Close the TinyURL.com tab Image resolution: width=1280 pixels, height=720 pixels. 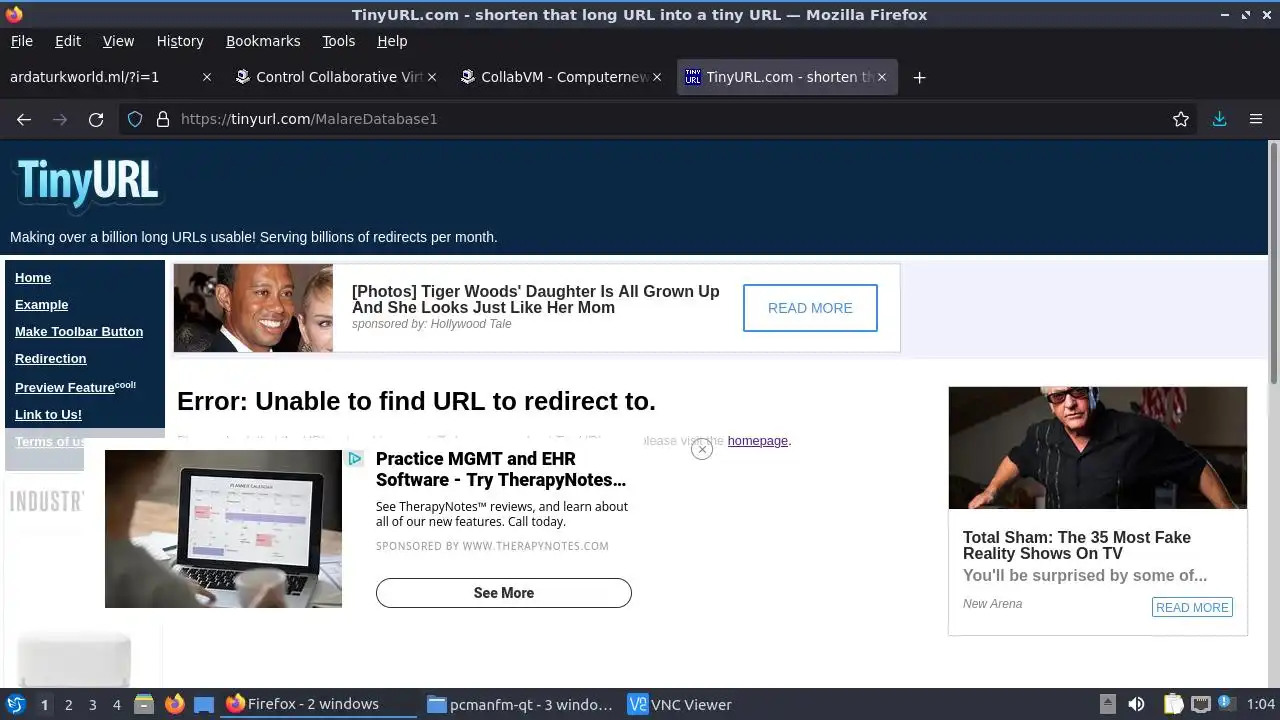pos(881,77)
